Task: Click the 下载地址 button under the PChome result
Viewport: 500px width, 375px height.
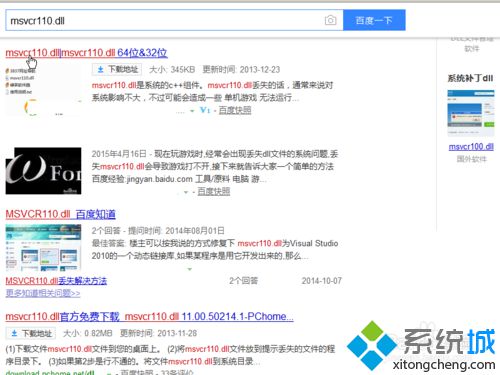Action: click(31, 333)
